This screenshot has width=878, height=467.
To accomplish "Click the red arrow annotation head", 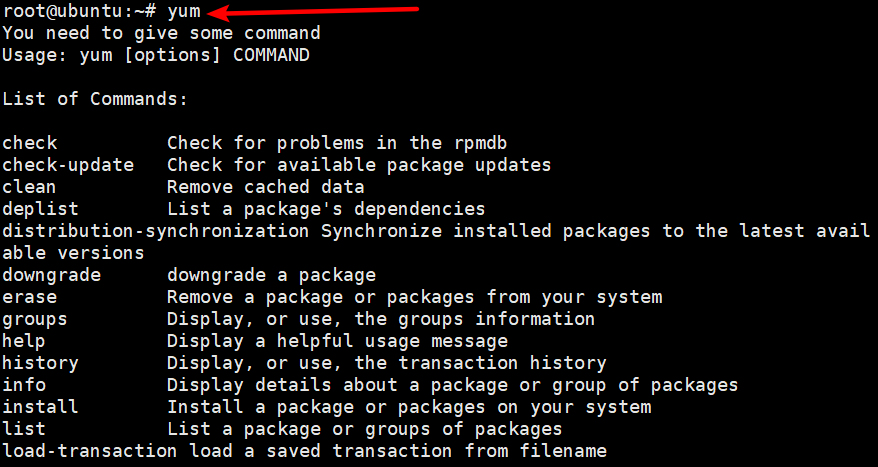I will 221,12.
